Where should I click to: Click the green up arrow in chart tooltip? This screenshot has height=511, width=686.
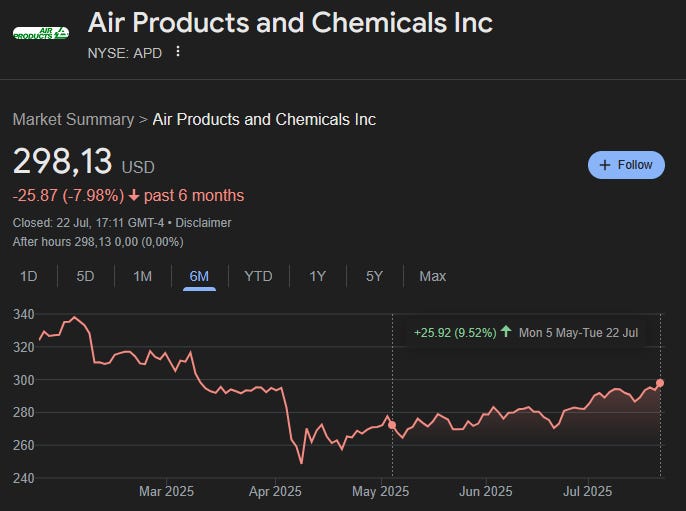coord(506,331)
